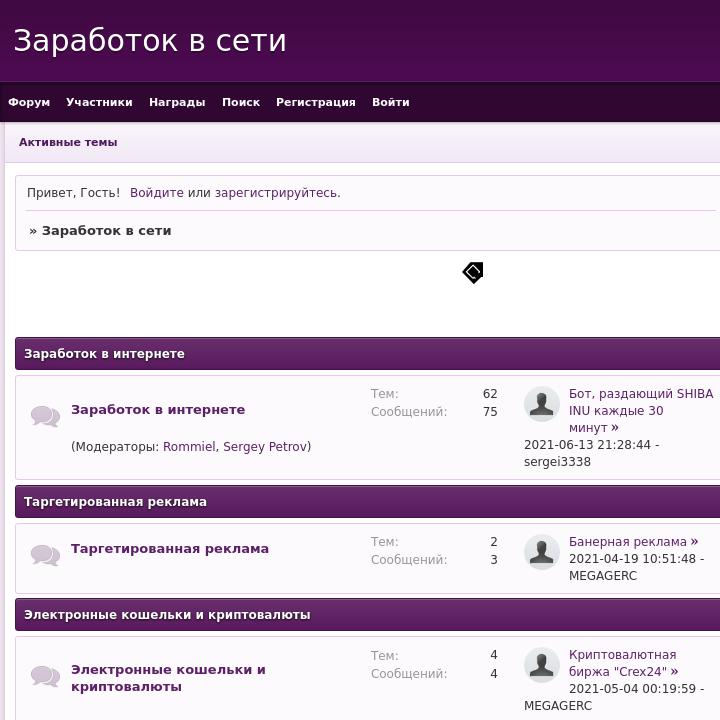Go to Регистрация in the navigation bar
The height and width of the screenshot is (720, 720).
[315, 102]
